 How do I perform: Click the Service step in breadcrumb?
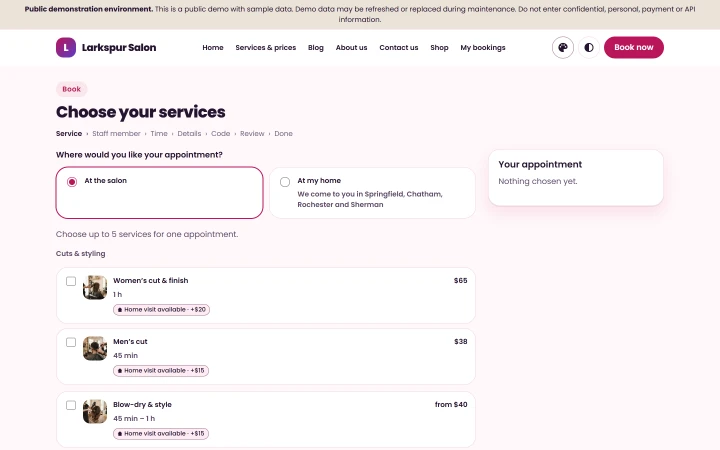[69, 134]
